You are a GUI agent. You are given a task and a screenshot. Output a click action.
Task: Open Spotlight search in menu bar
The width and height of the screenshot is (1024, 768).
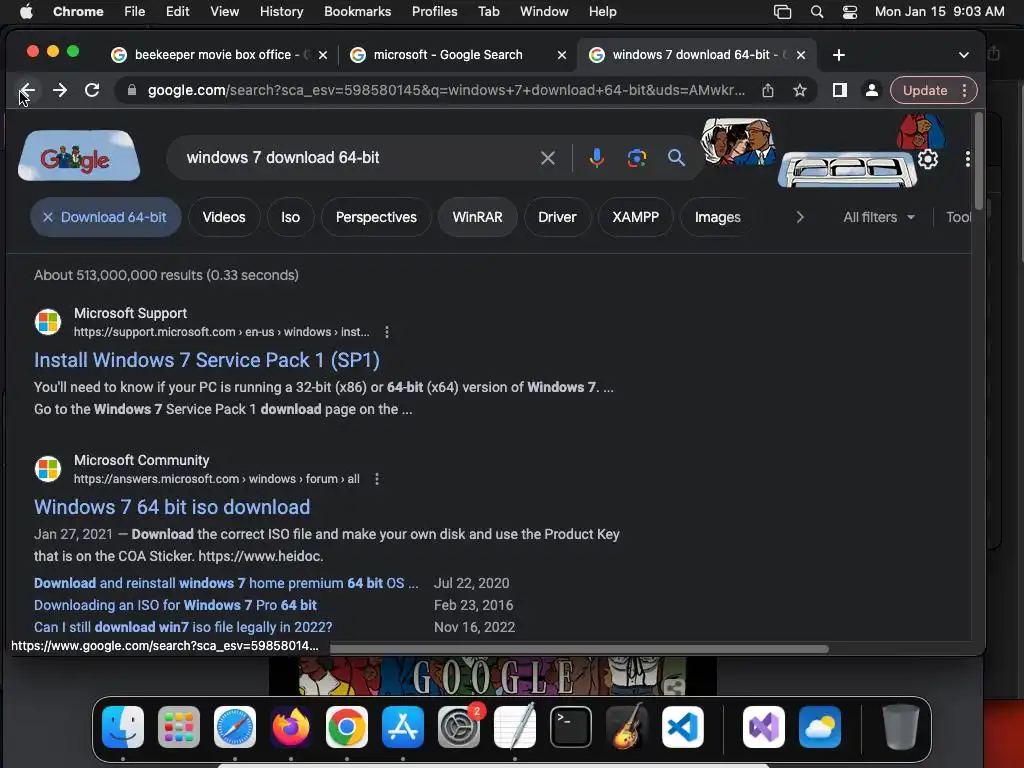[x=816, y=12]
